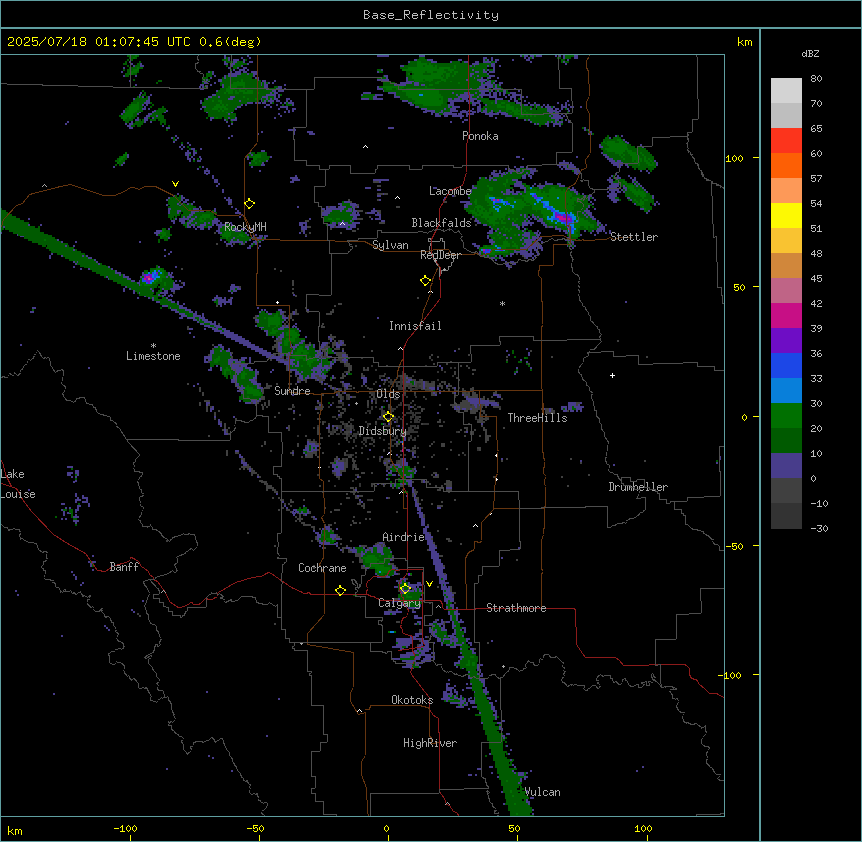The height and width of the screenshot is (842, 862).
Task: Click the RockyMH city label
Action: click(245, 226)
